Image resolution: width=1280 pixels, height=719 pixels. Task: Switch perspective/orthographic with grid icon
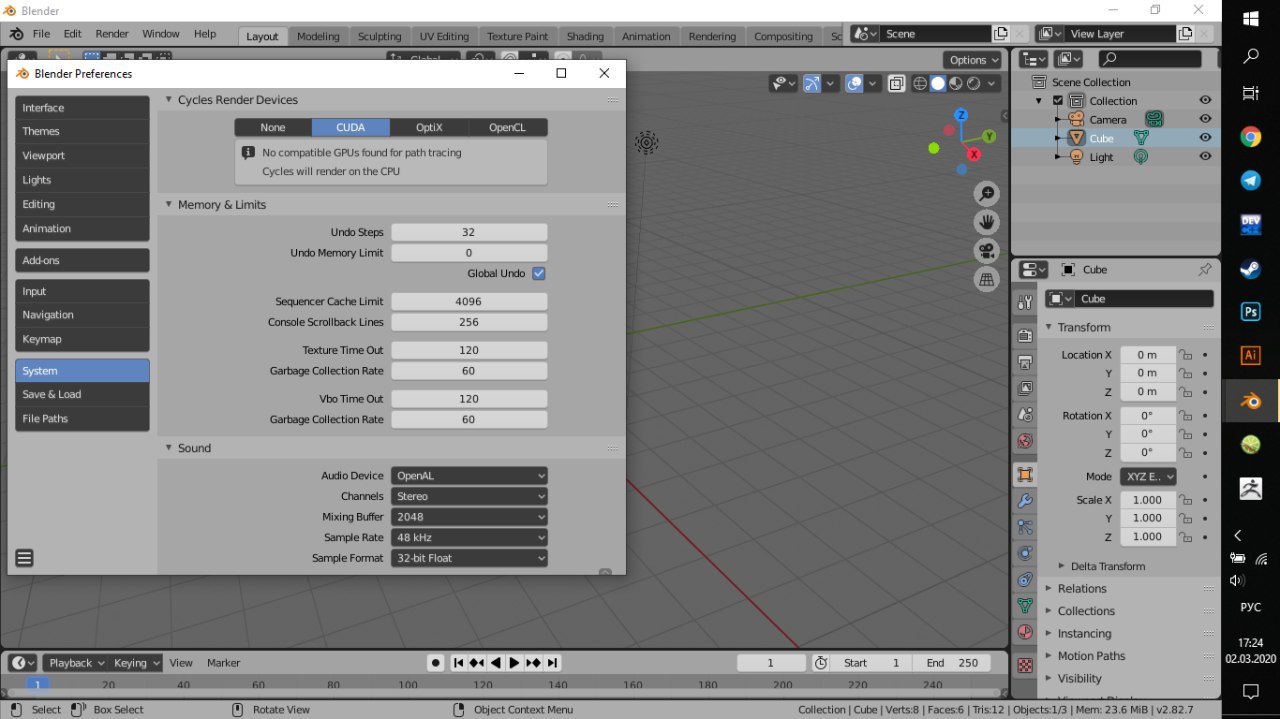[987, 280]
